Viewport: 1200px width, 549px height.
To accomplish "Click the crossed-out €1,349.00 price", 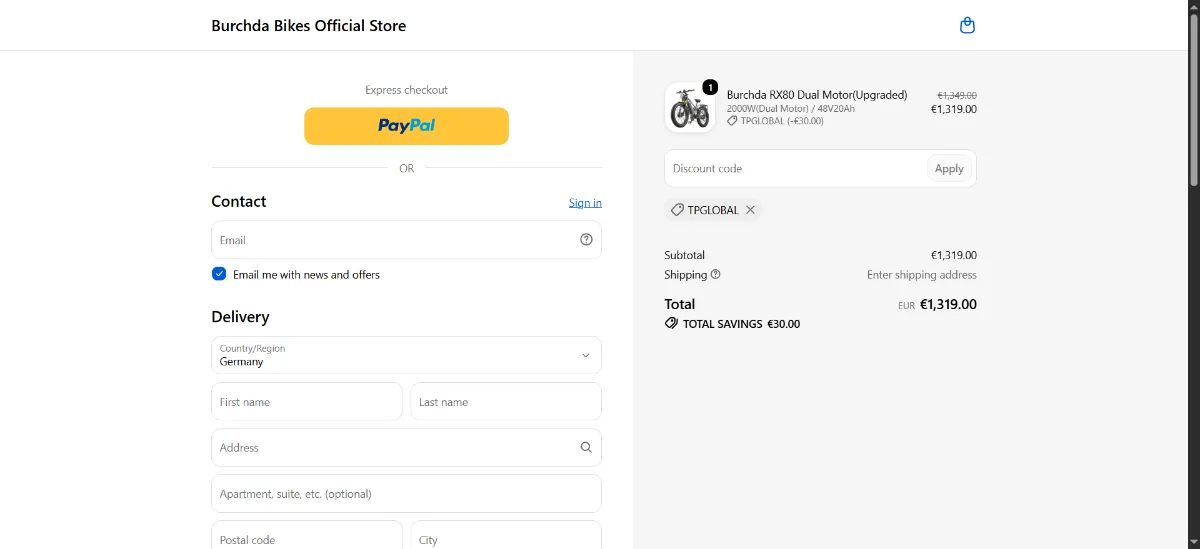I will 957,96.
